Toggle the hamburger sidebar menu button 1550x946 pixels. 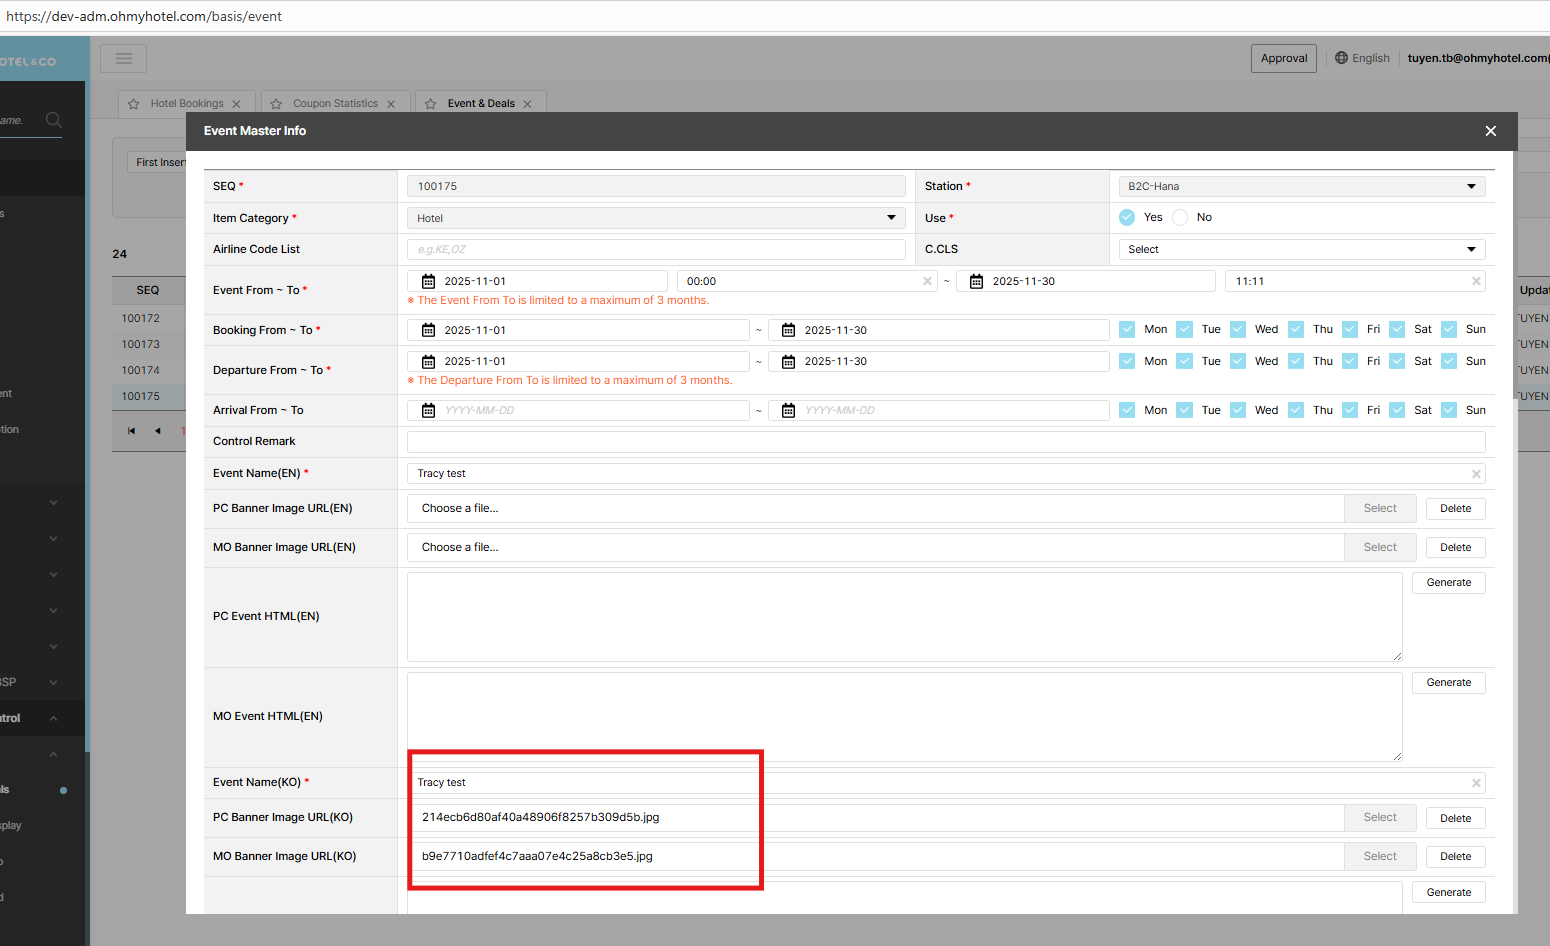pos(124,58)
